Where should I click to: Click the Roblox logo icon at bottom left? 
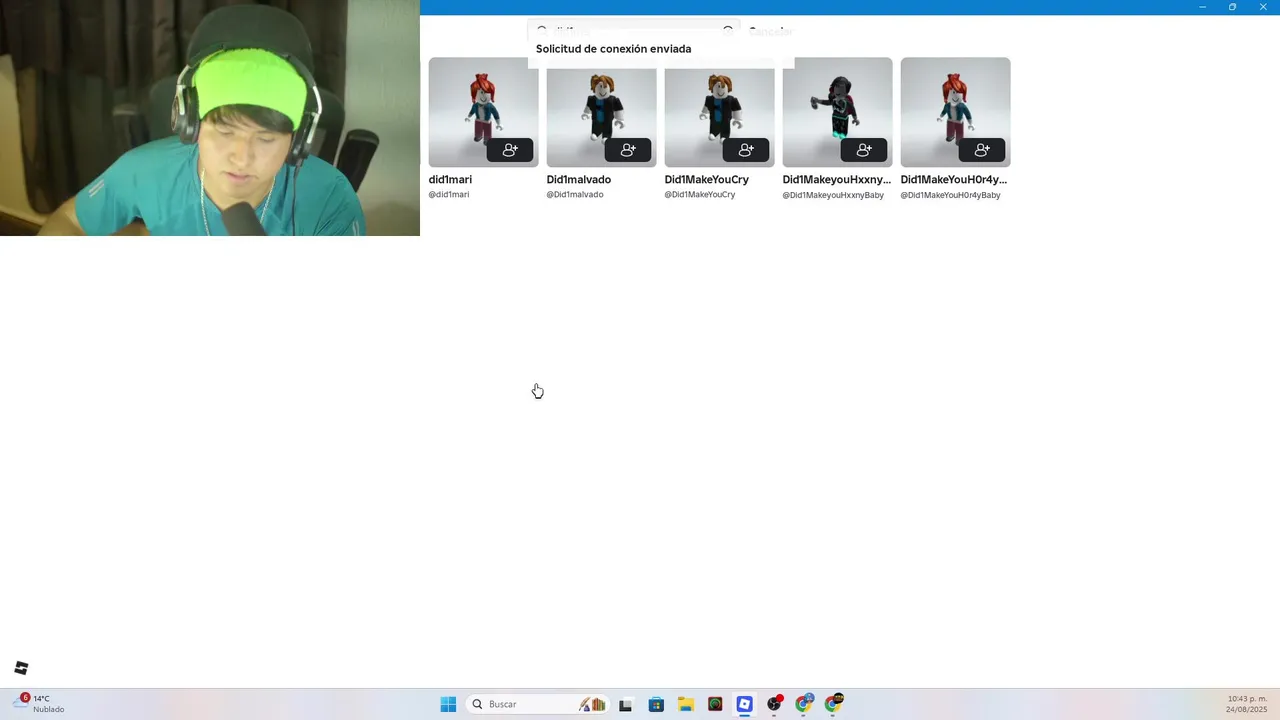click(21, 668)
